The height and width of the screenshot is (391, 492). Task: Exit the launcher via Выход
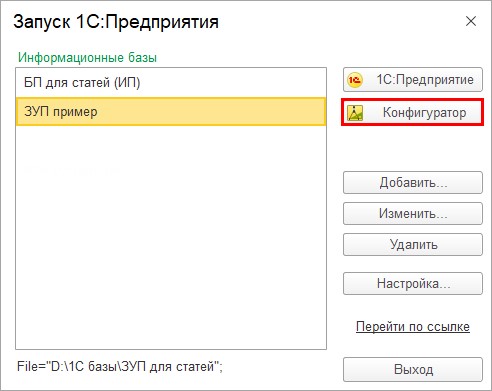(x=413, y=369)
